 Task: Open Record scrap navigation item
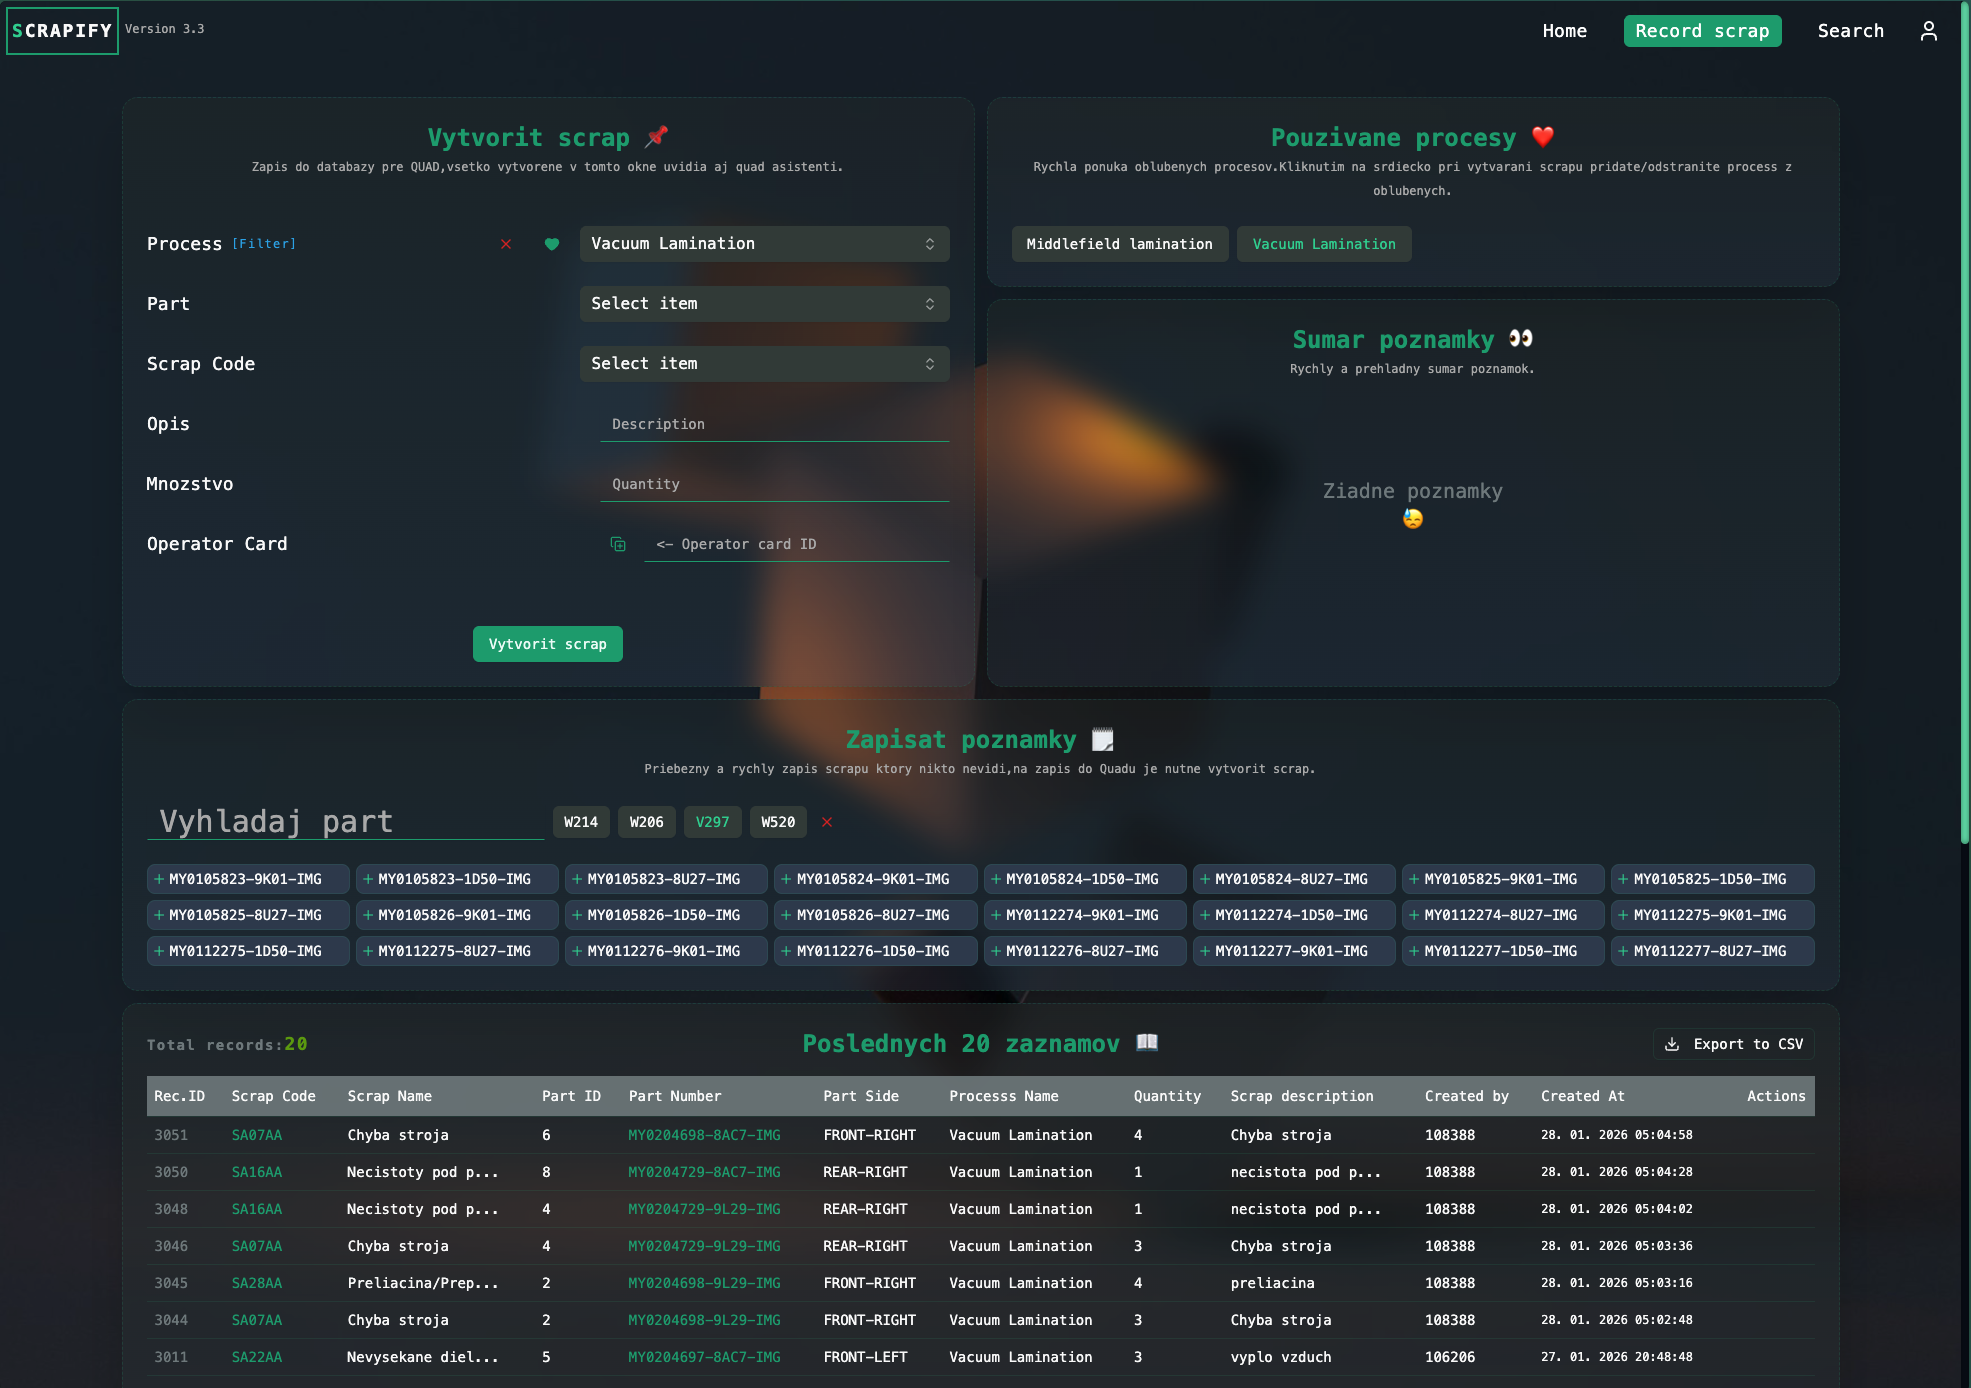pyautogui.click(x=1702, y=31)
